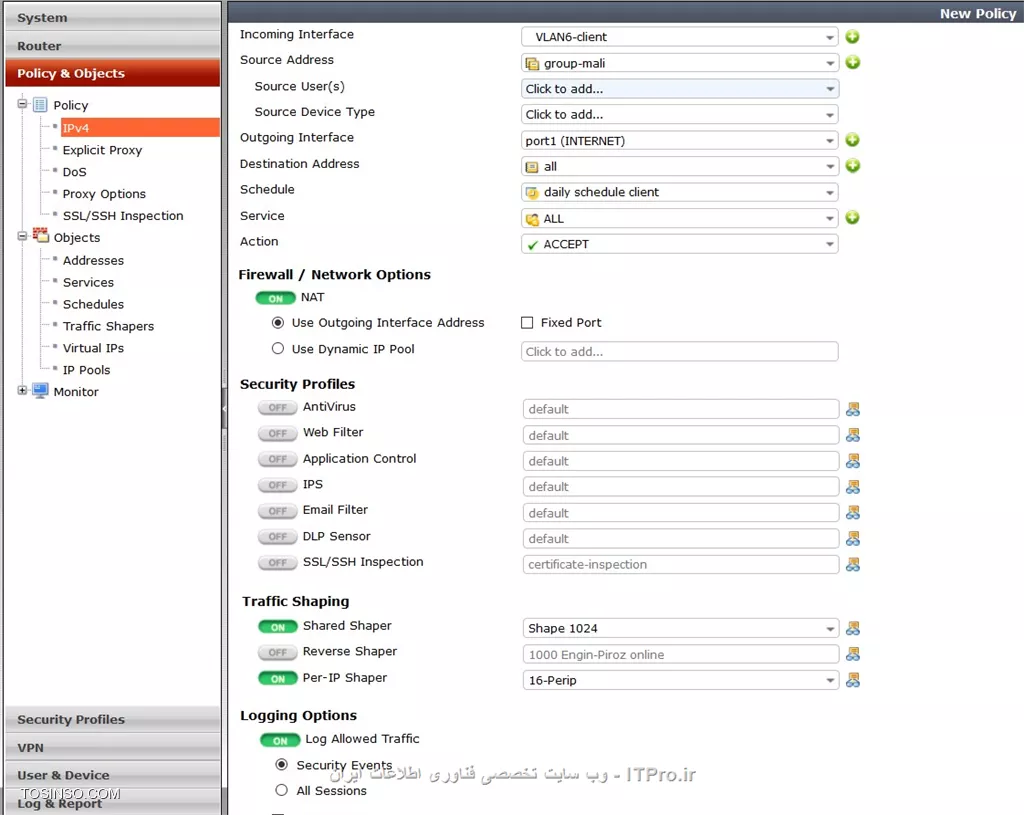Image resolution: width=1024 pixels, height=815 pixels.
Task: Open the Policy & Objects section
Action: pos(112,73)
